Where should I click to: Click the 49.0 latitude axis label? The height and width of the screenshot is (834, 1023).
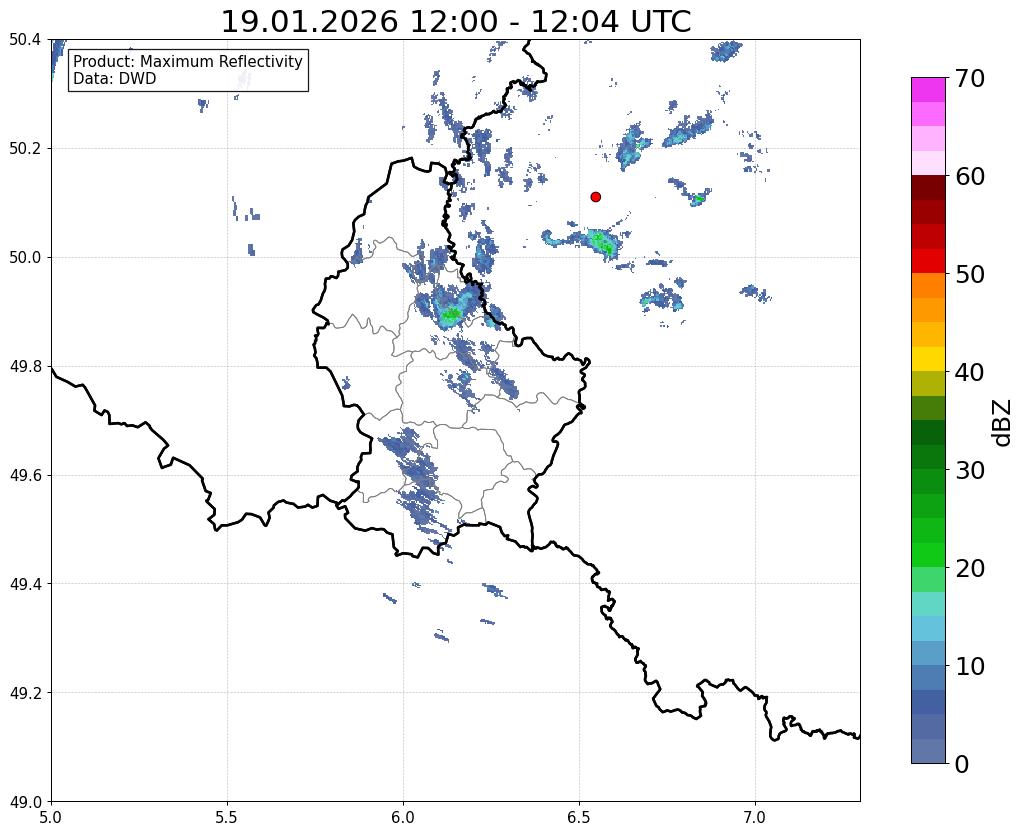pyautogui.click(x=25, y=802)
